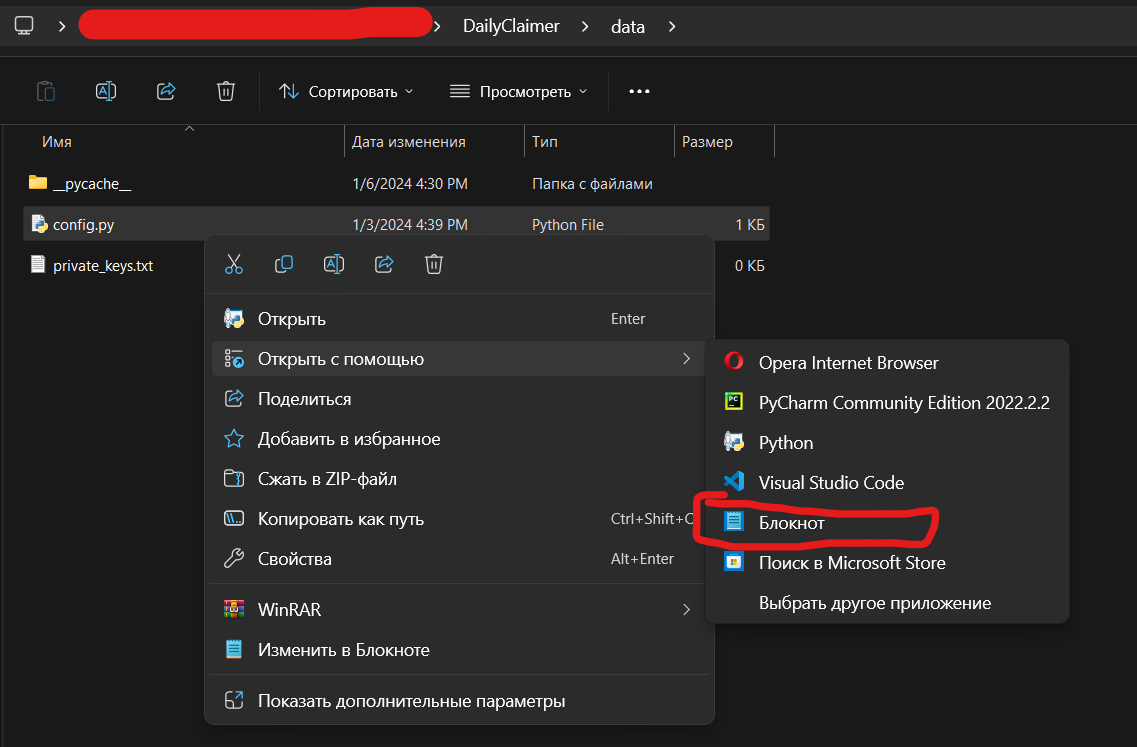Click the three-dots More options button
Screen dimensions: 1137x747
639,91
